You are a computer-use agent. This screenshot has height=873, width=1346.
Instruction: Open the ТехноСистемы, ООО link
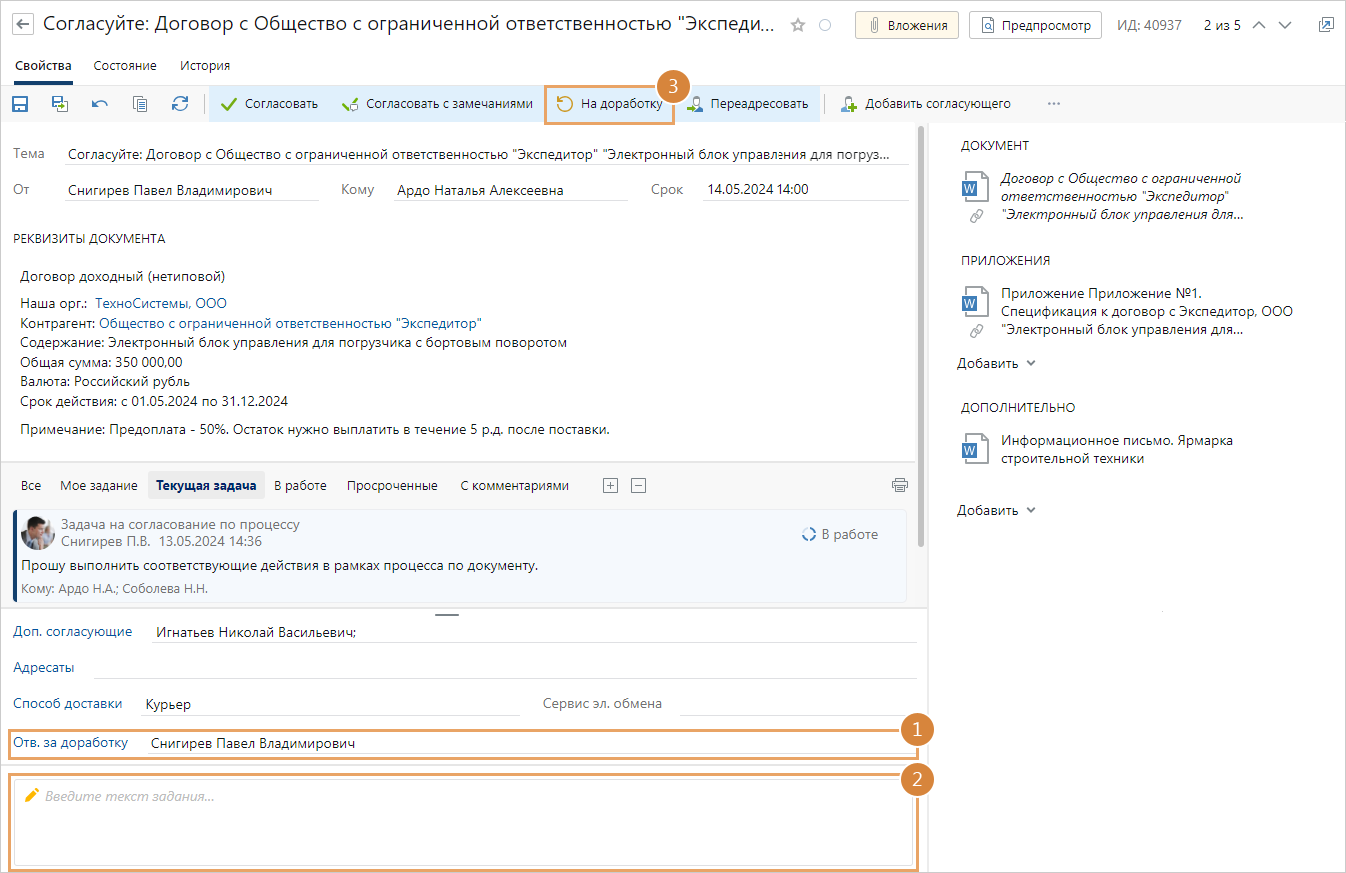(x=161, y=303)
